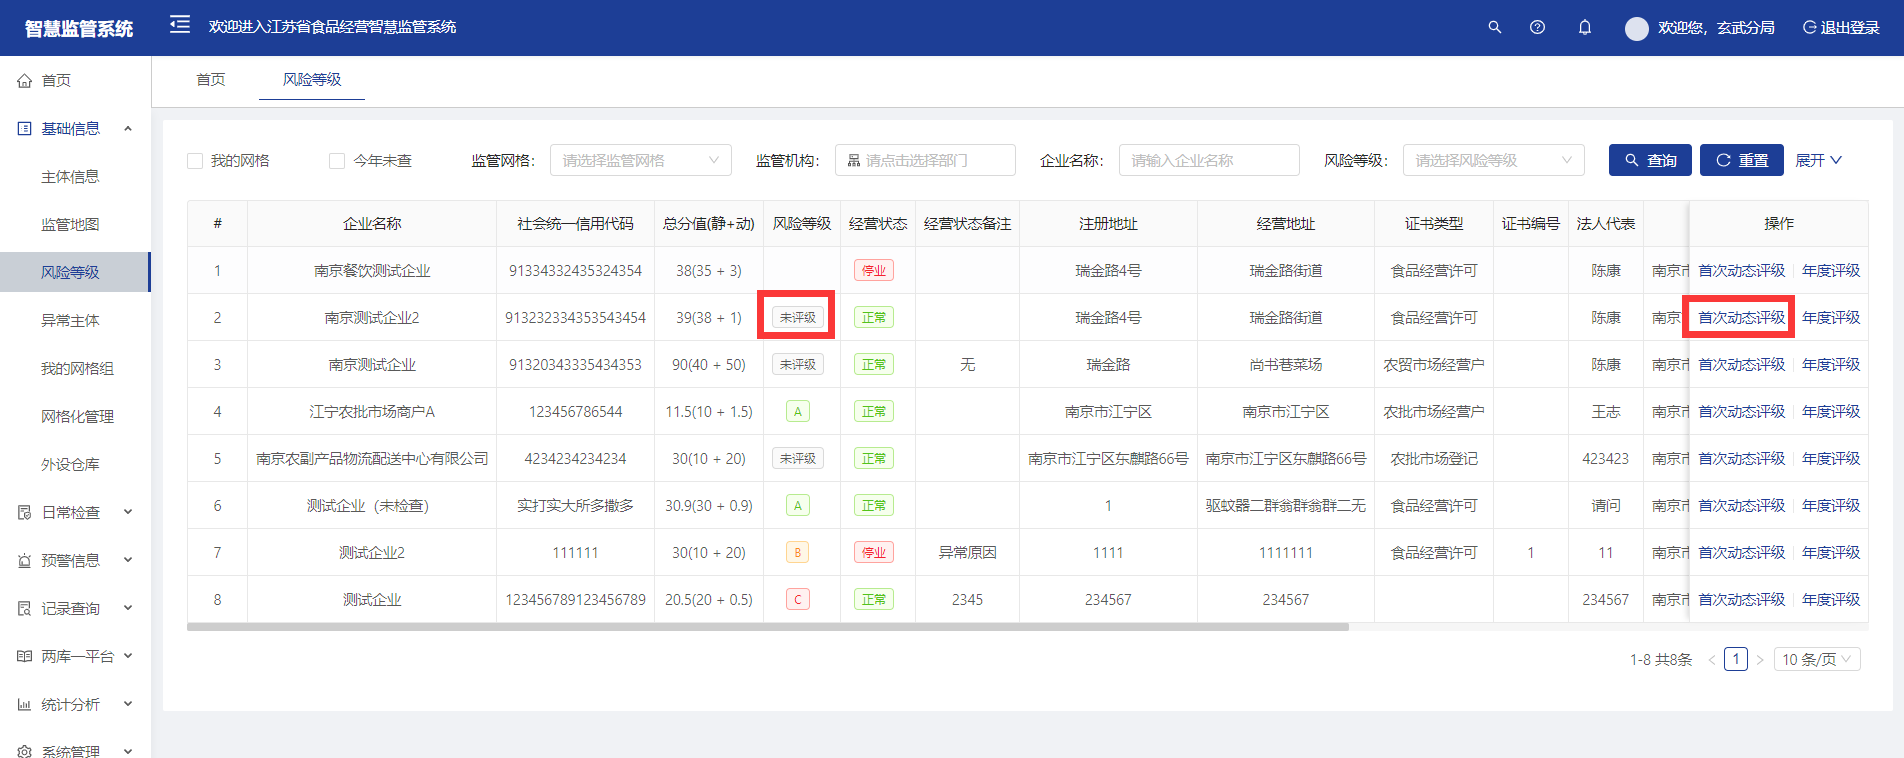The height and width of the screenshot is (758, 1904).
Task: Open the 10 条/页 page size selector
Action: coord(1816,659)
